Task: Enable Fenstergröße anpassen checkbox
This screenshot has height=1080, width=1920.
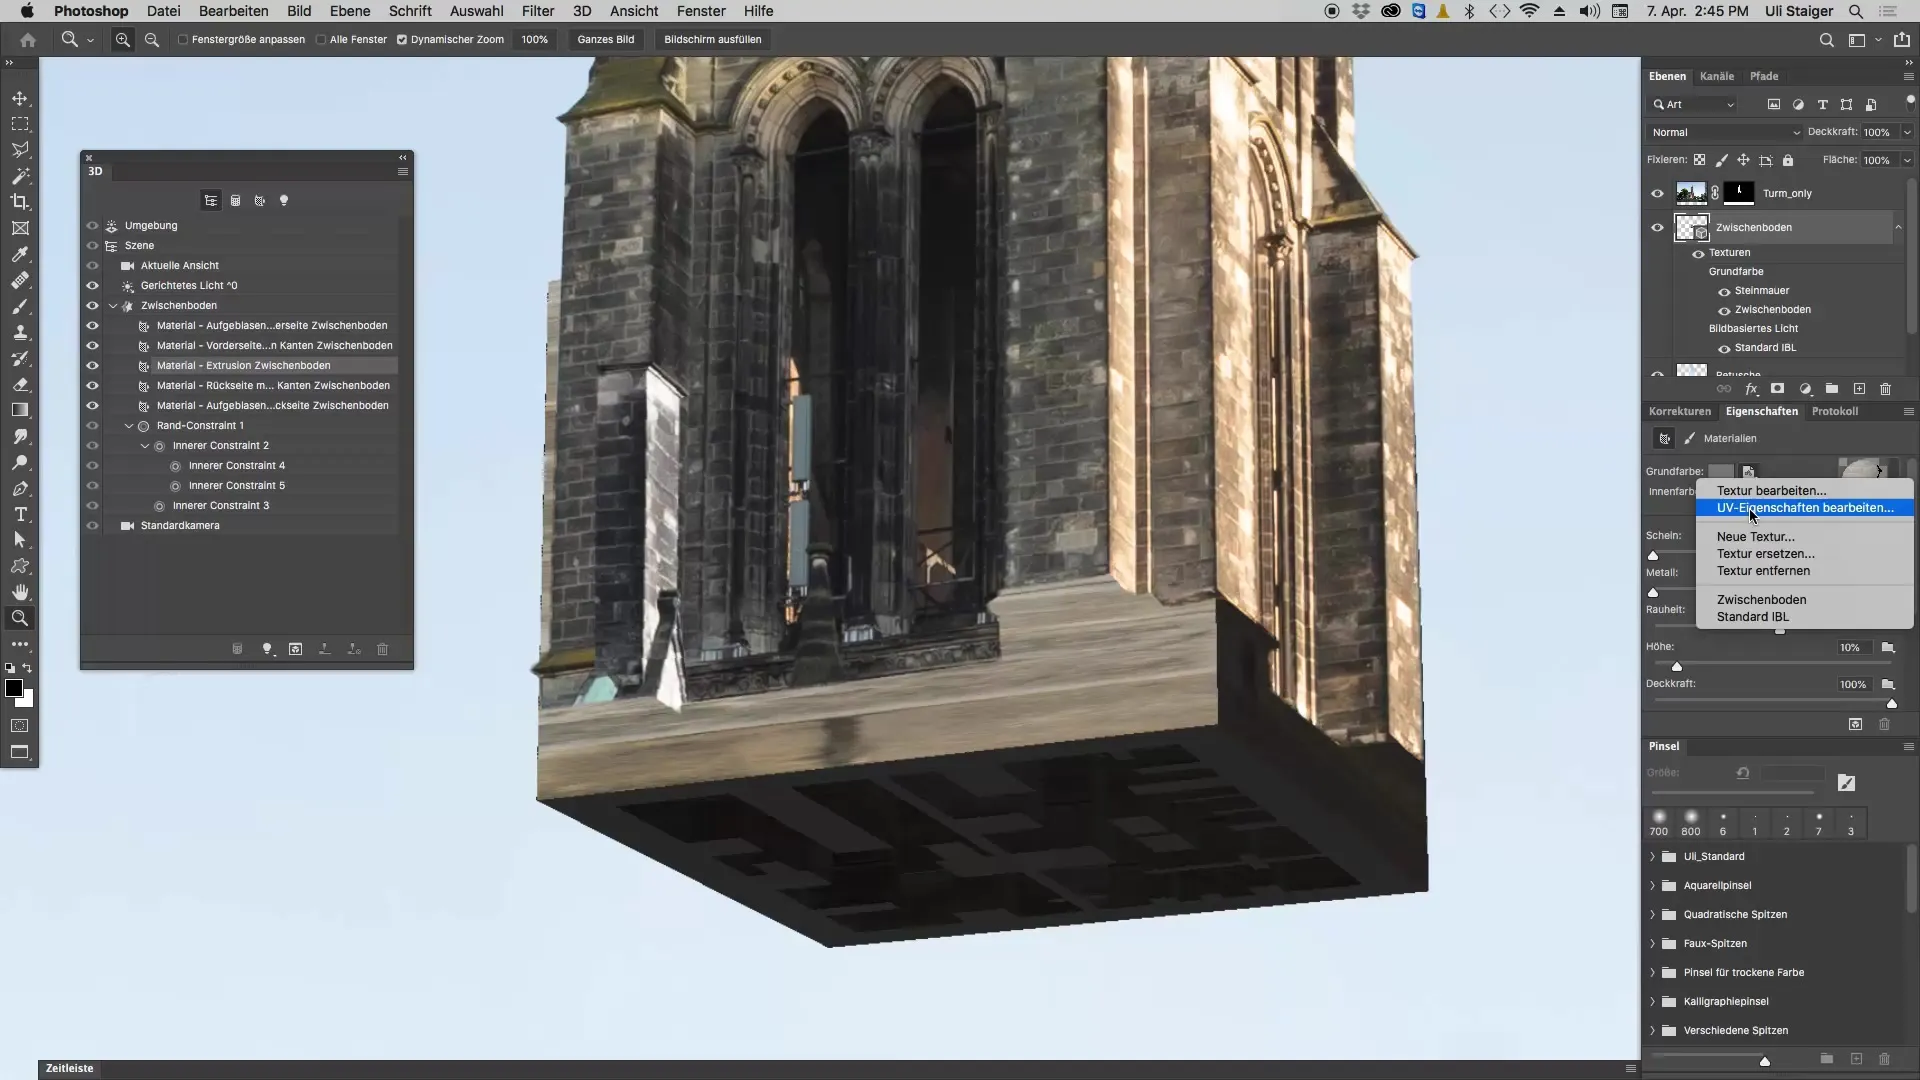Action: pyautogui.click(x=183, y=40)
